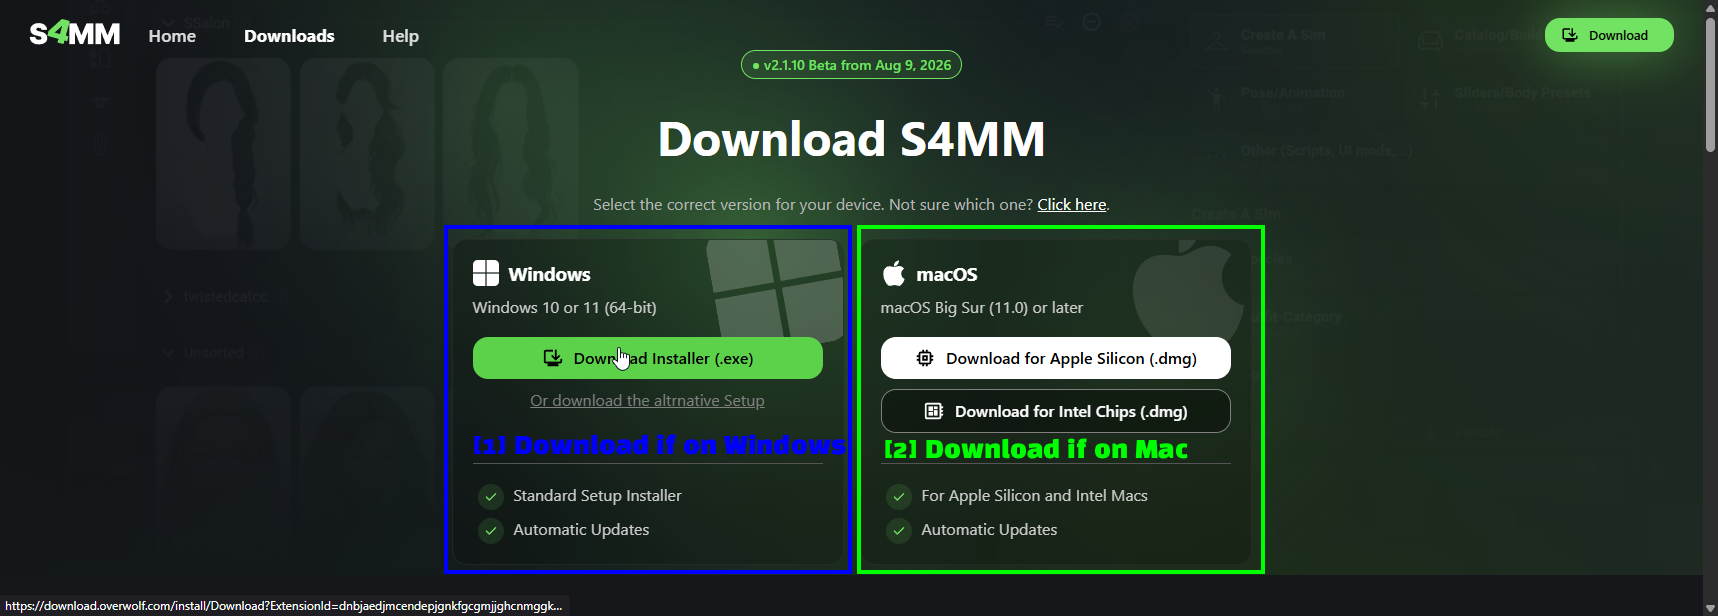This screenshot has width=1718, height=616.
Task: Click Download Installer (.exe) button
Action: [648, 358]
